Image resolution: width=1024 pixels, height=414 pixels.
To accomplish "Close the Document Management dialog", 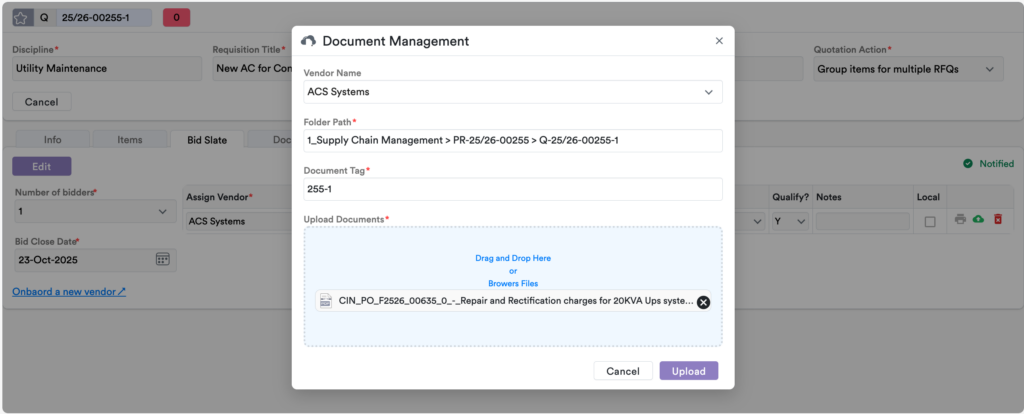I will tap(718, 41).
